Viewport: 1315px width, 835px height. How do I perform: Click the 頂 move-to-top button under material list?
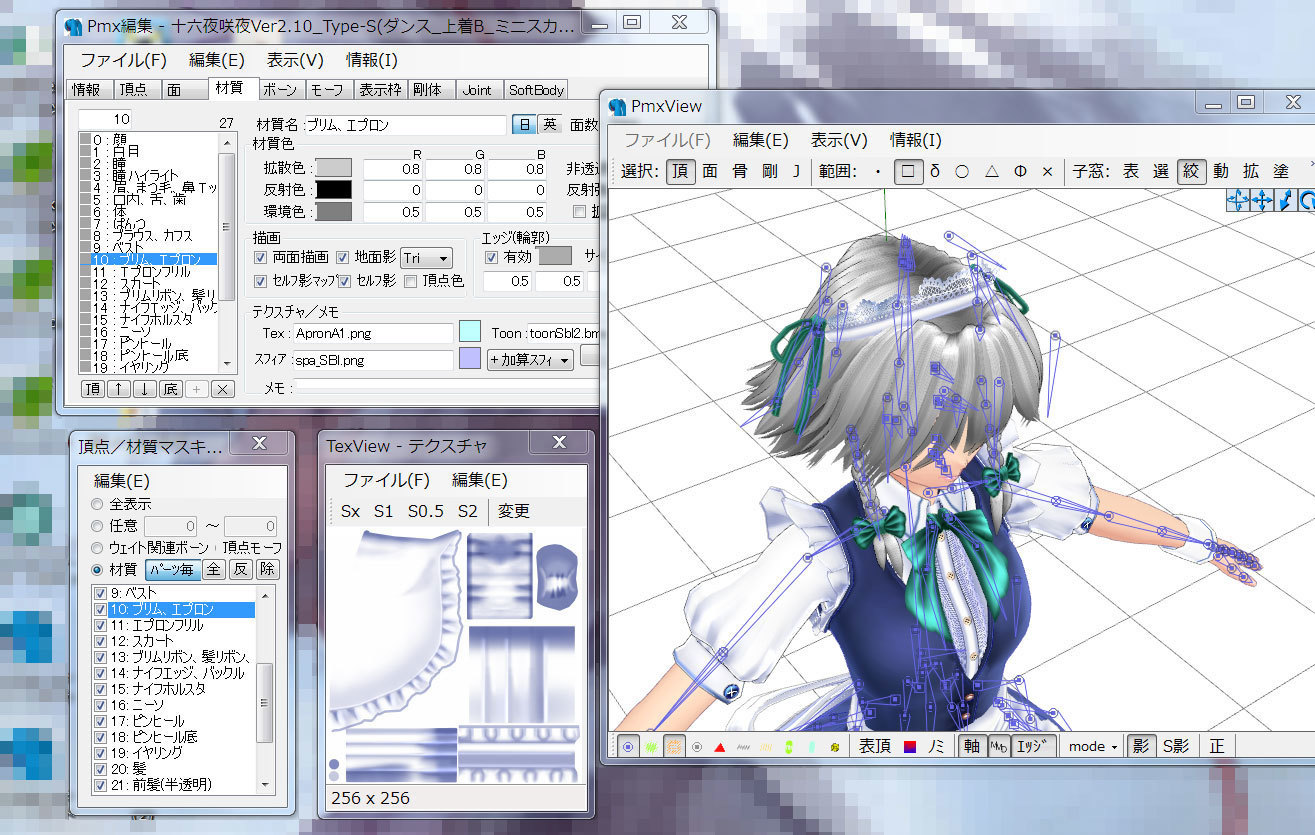(x=92, y=389)
